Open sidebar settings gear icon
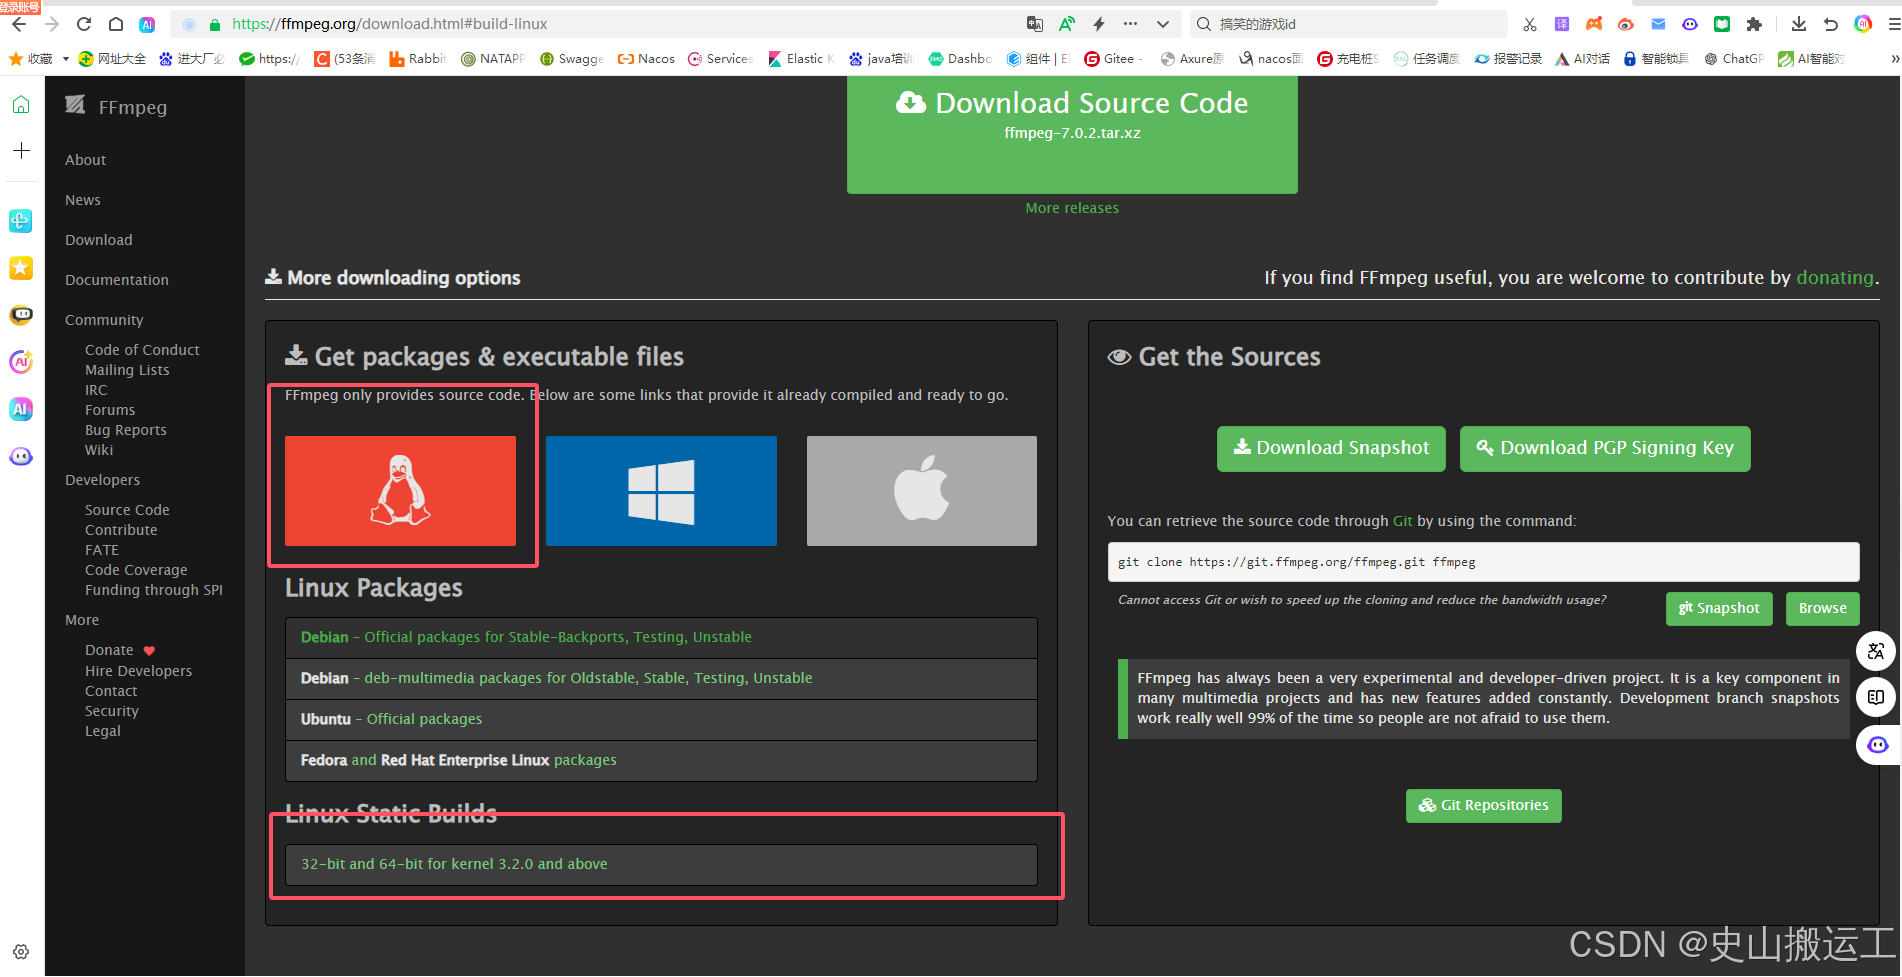The image size is (1902, 977). pos(21,951)
